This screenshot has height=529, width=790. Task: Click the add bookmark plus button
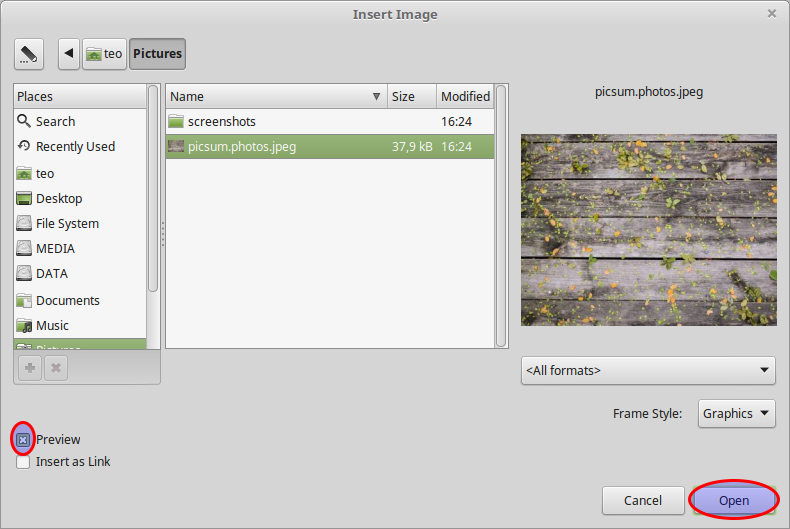tap(31, 368)
